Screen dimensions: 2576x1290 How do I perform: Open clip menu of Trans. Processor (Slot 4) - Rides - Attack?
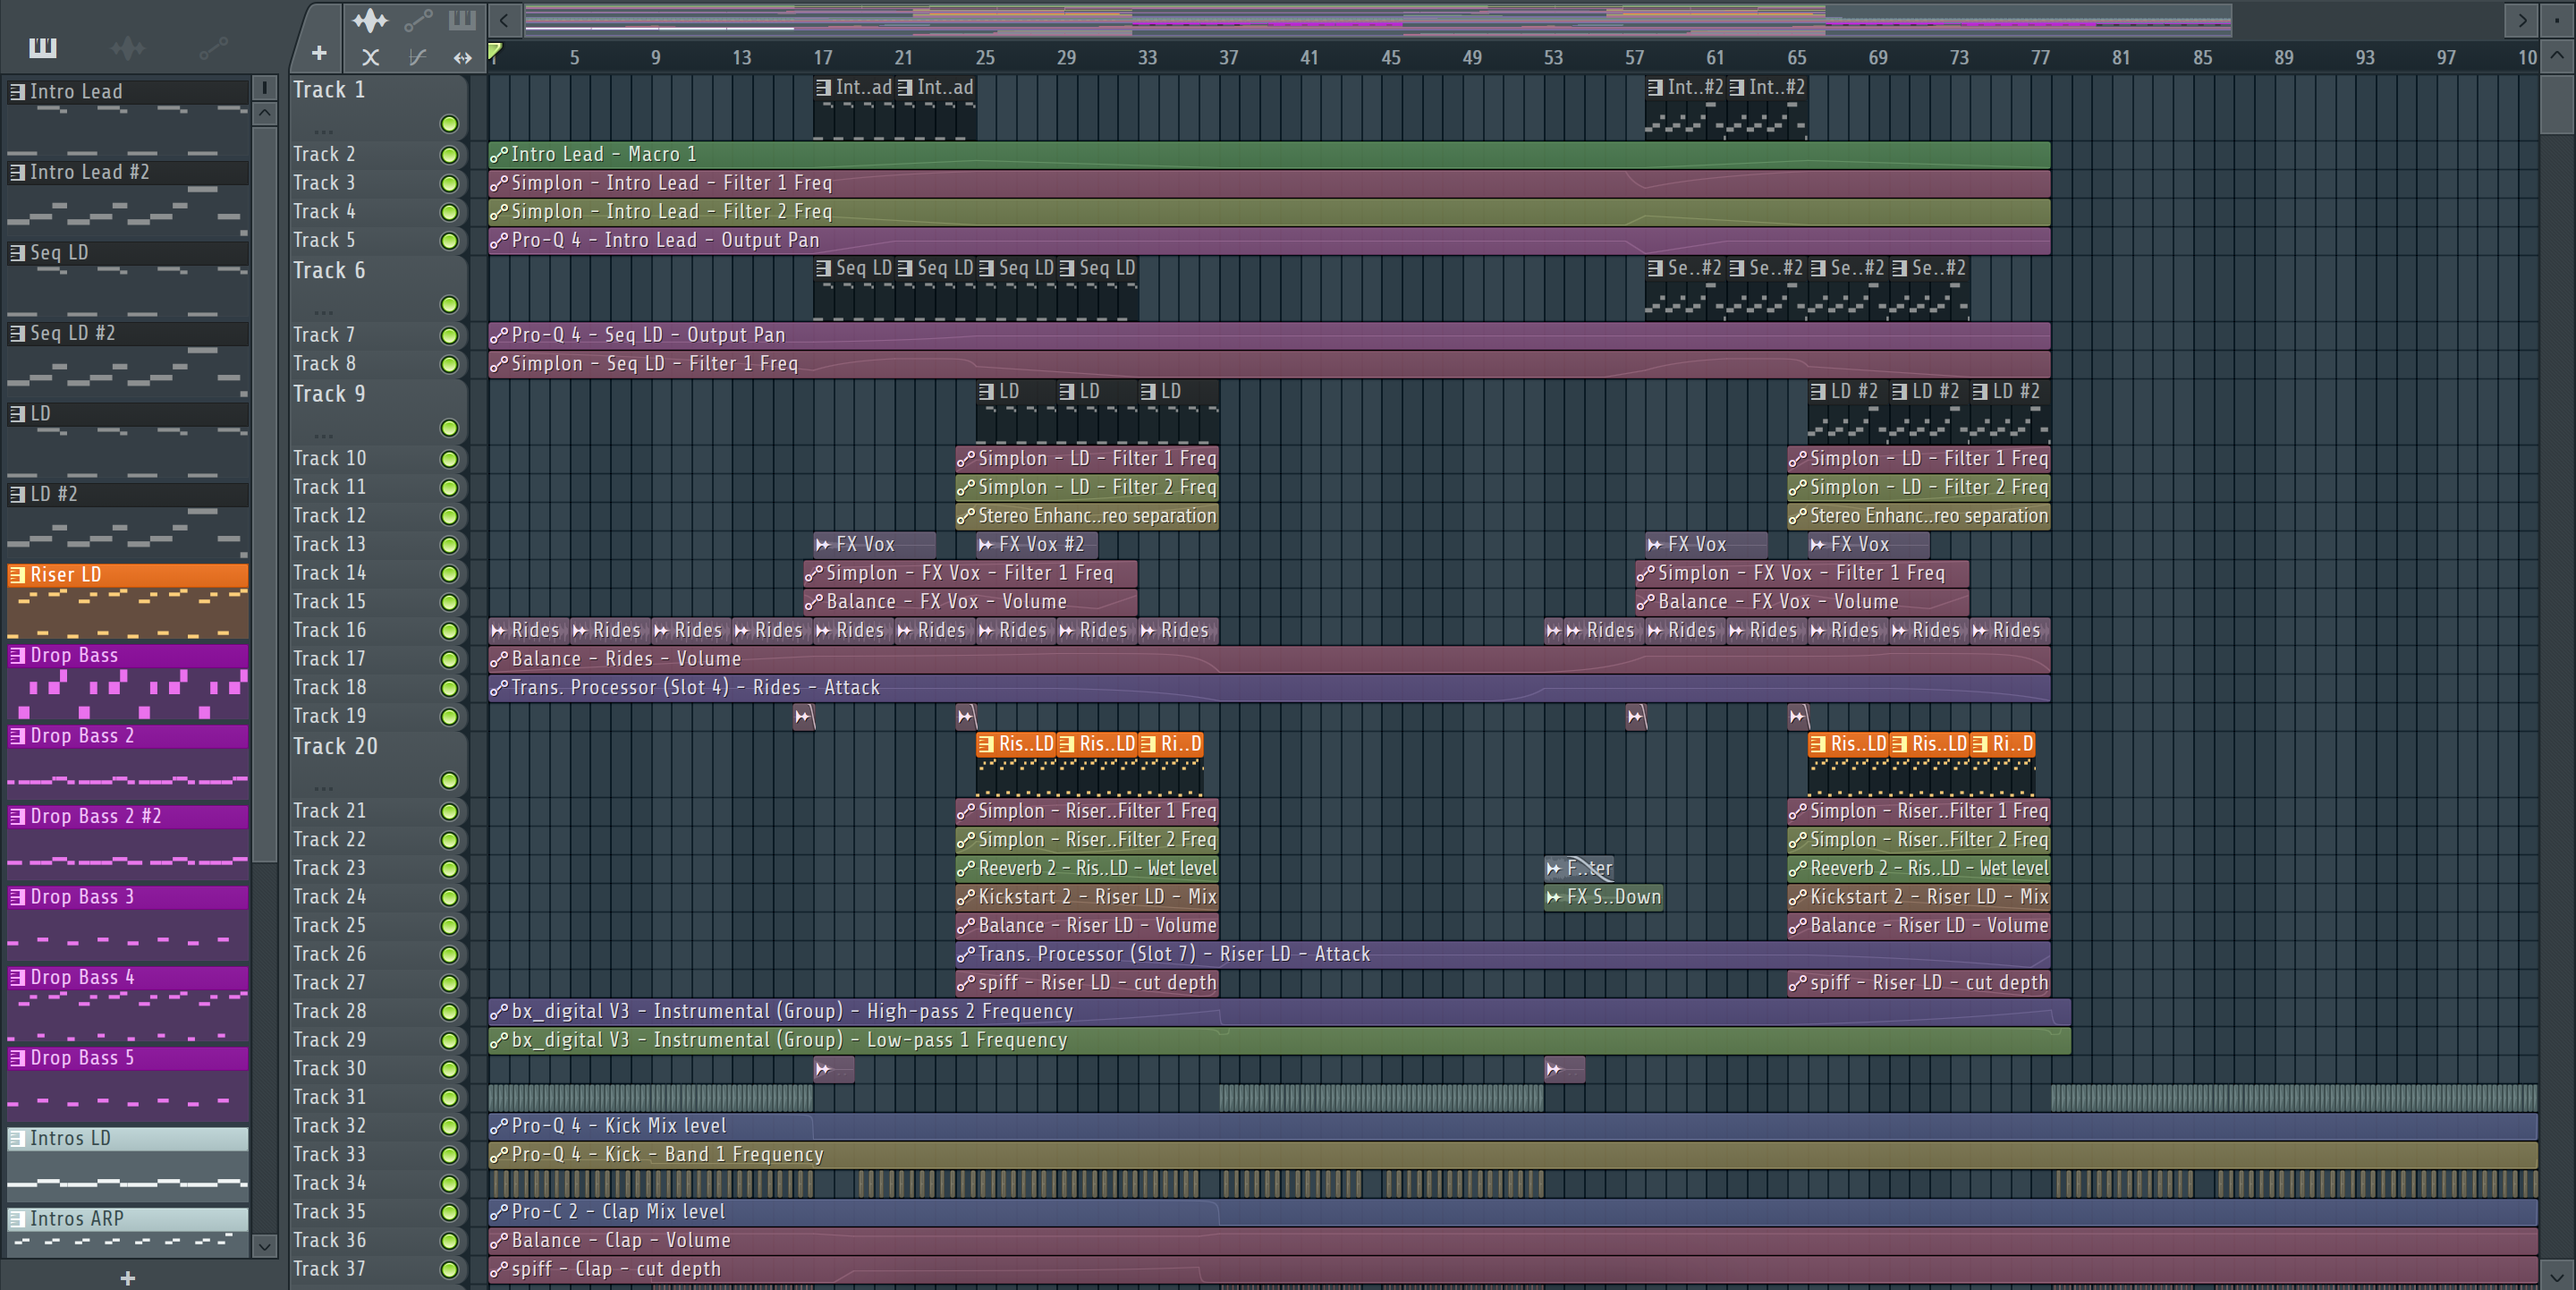pos(499,688)
